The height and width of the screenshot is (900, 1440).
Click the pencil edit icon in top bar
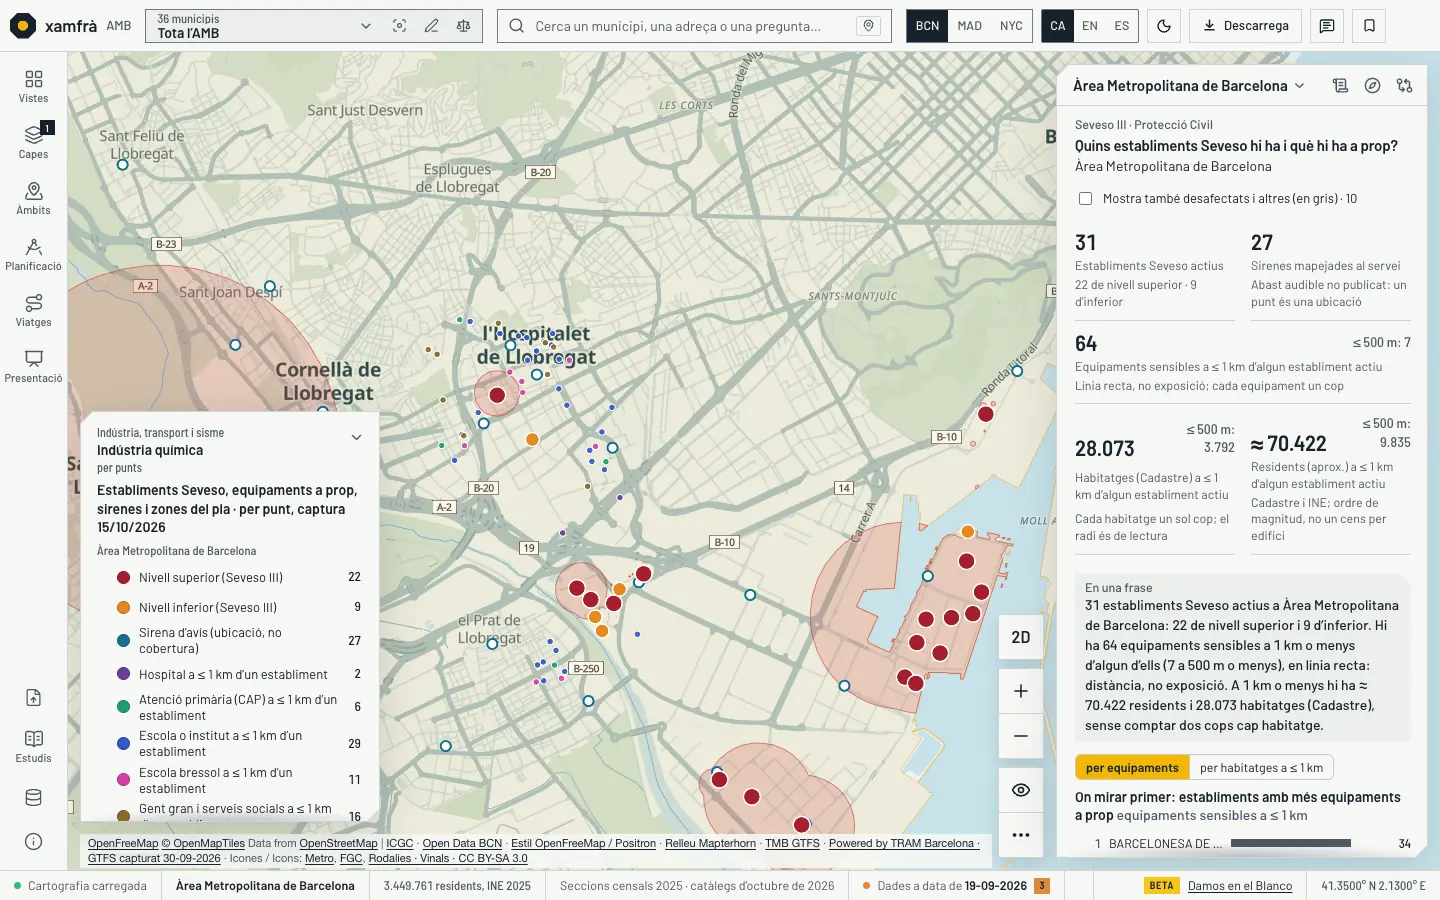pos(431,26)
